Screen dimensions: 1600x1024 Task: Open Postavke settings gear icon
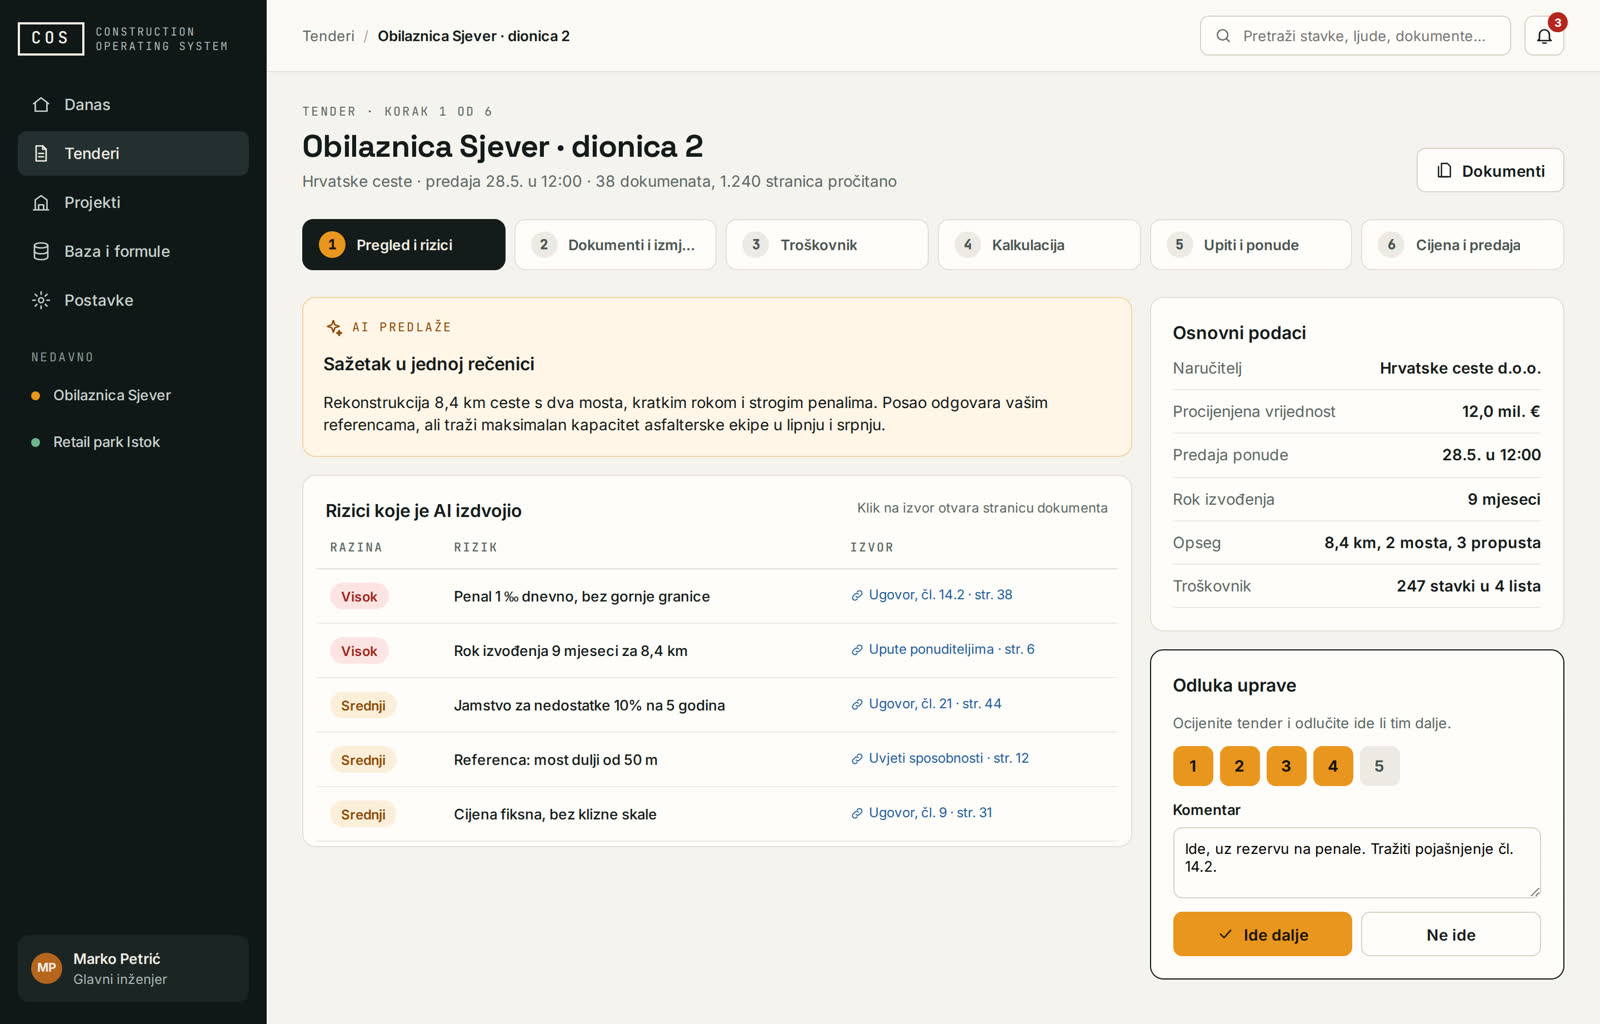[41, 300]
